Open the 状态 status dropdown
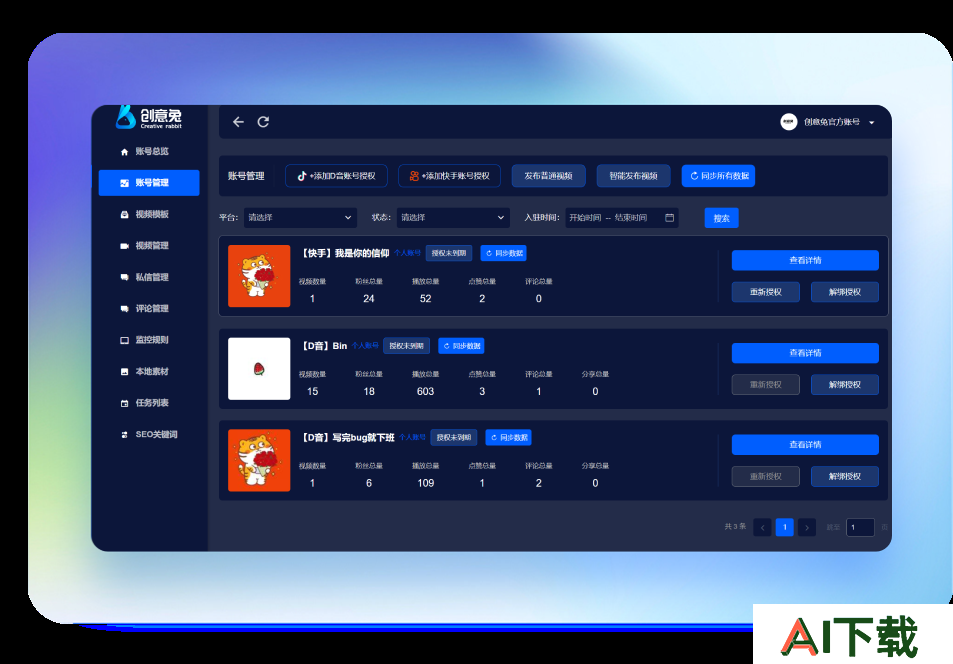953x664 pixels. pos(453,218)
